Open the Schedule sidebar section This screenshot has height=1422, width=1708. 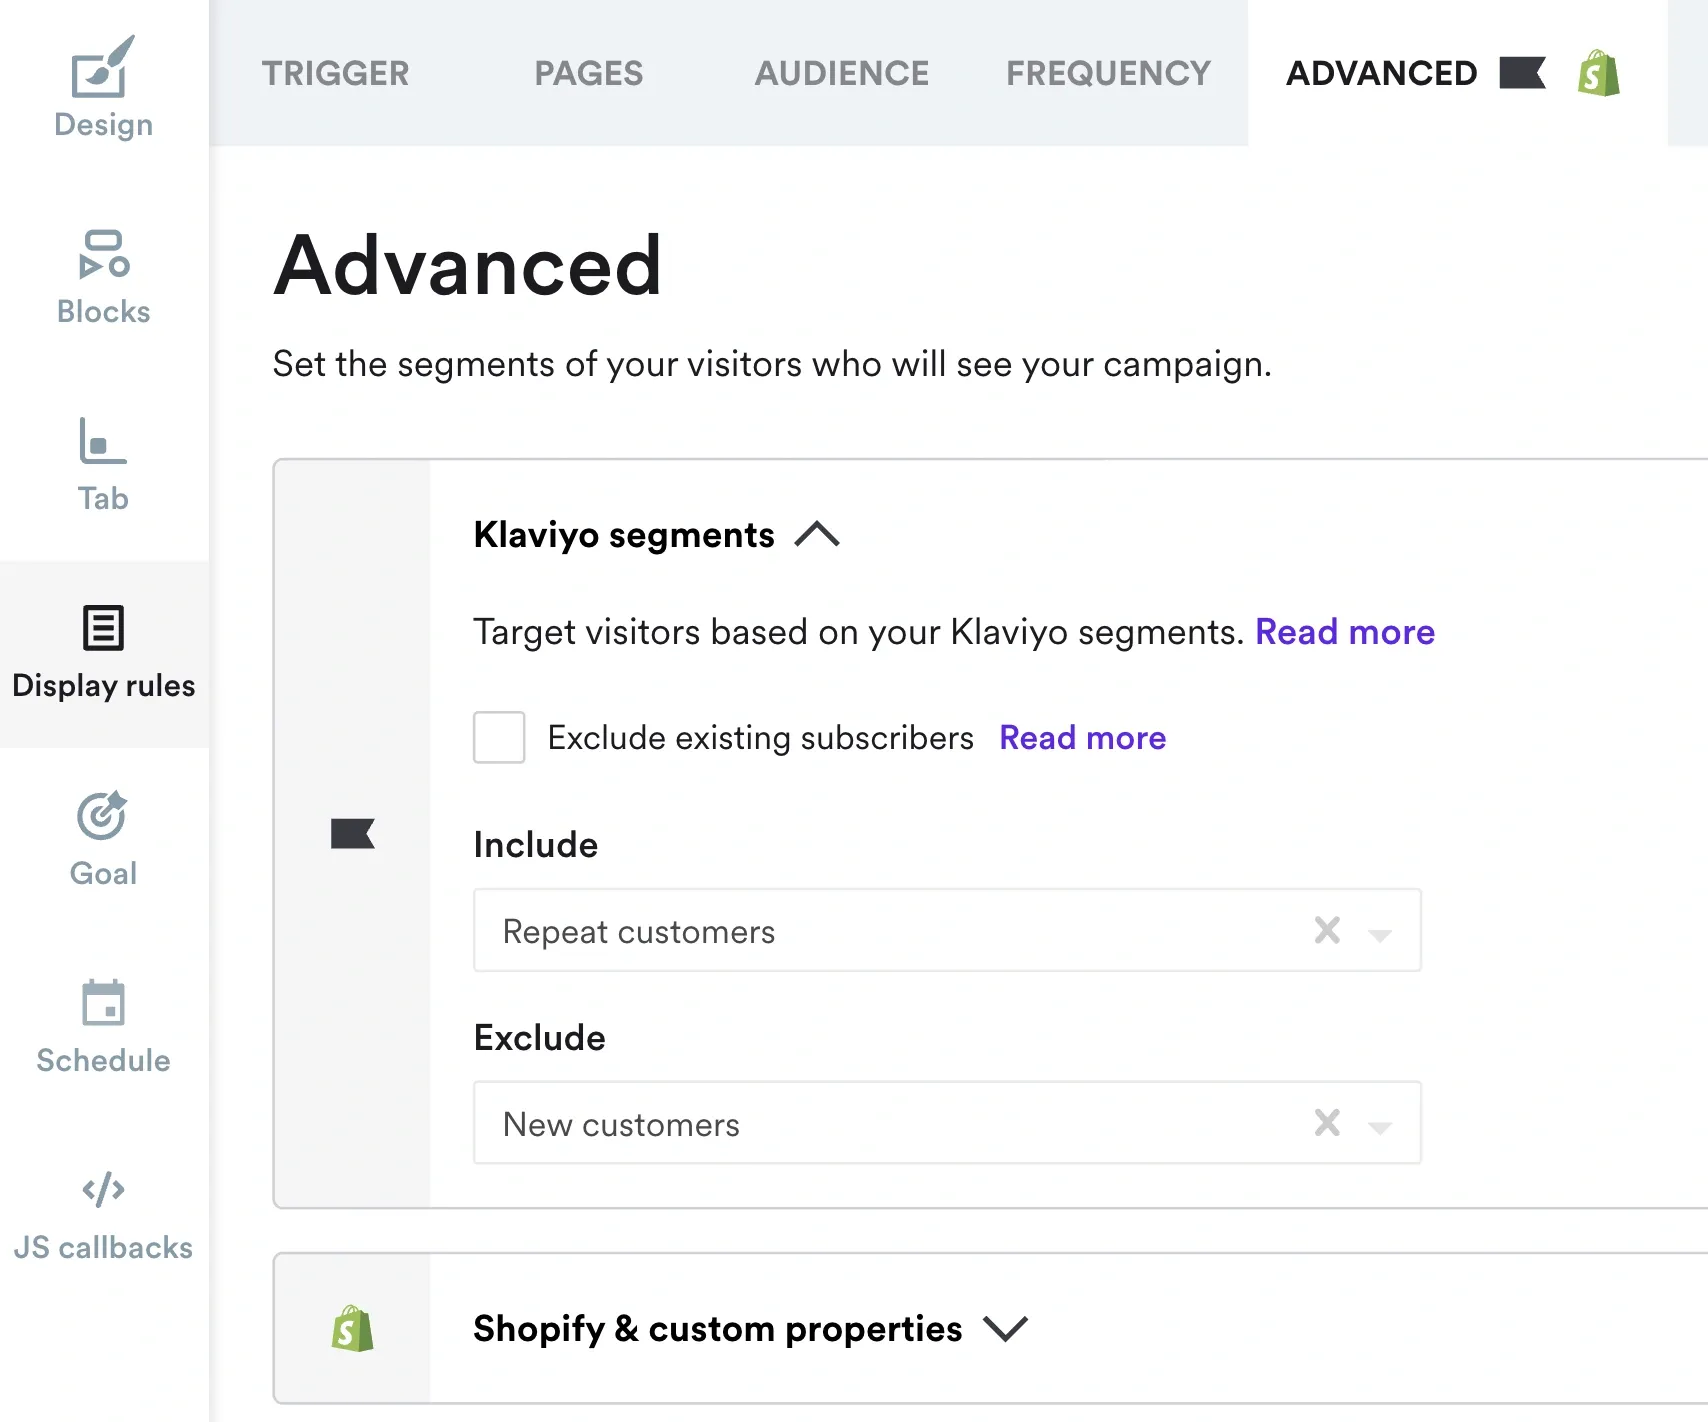[103, 1026]
